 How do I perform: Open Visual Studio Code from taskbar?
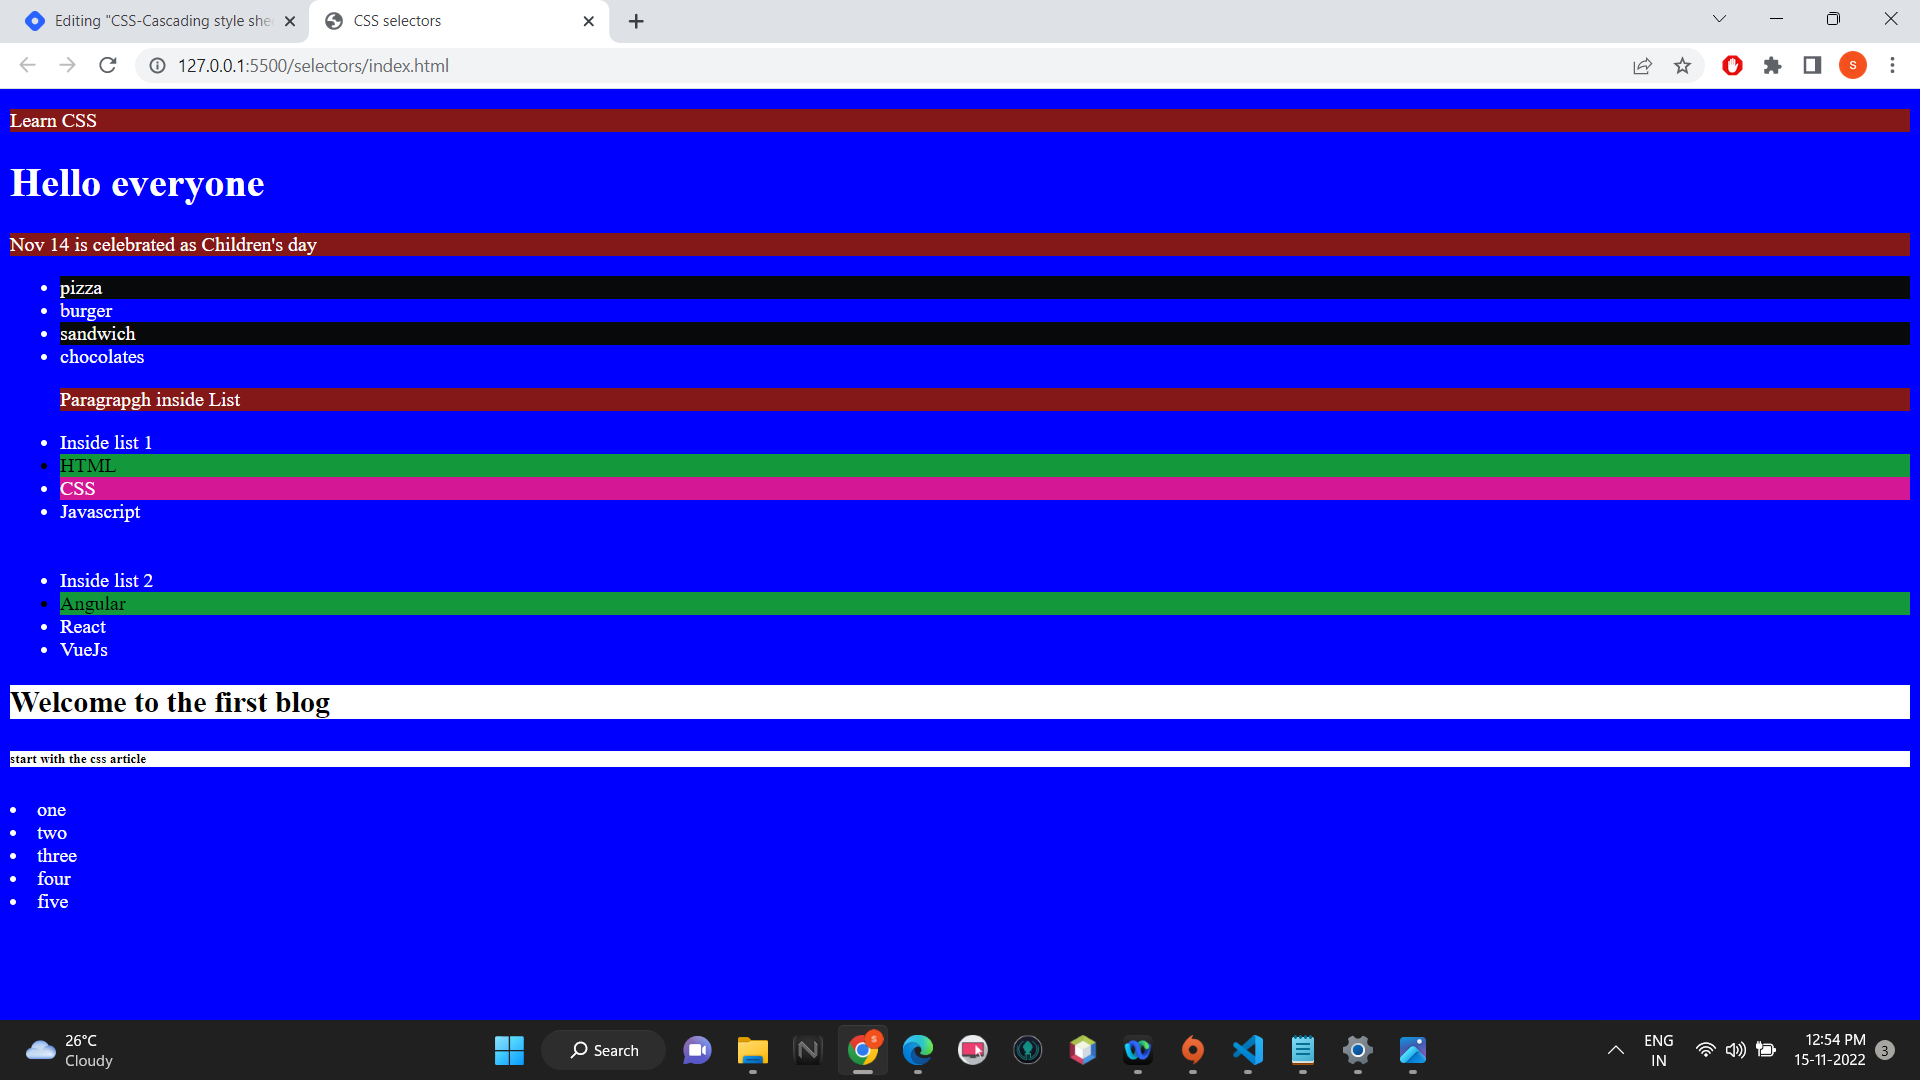pos(1247,1050)
